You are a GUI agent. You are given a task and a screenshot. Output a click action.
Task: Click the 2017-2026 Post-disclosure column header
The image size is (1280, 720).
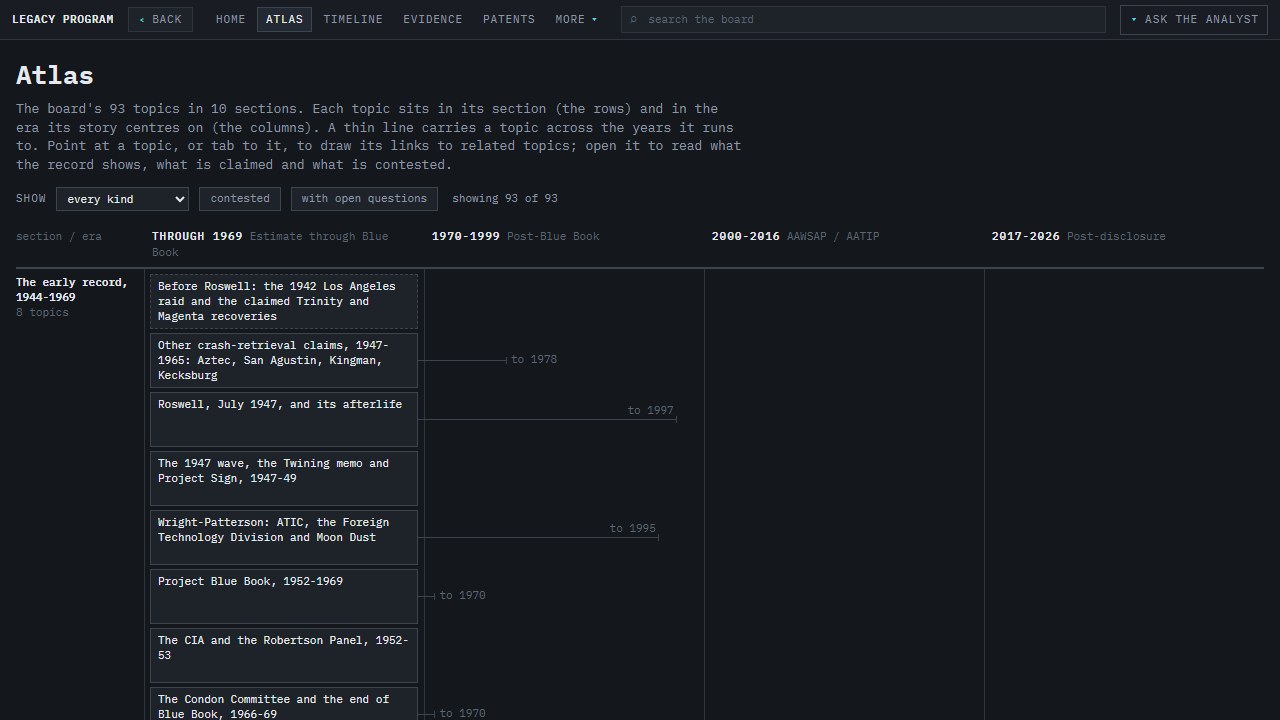1079,236
